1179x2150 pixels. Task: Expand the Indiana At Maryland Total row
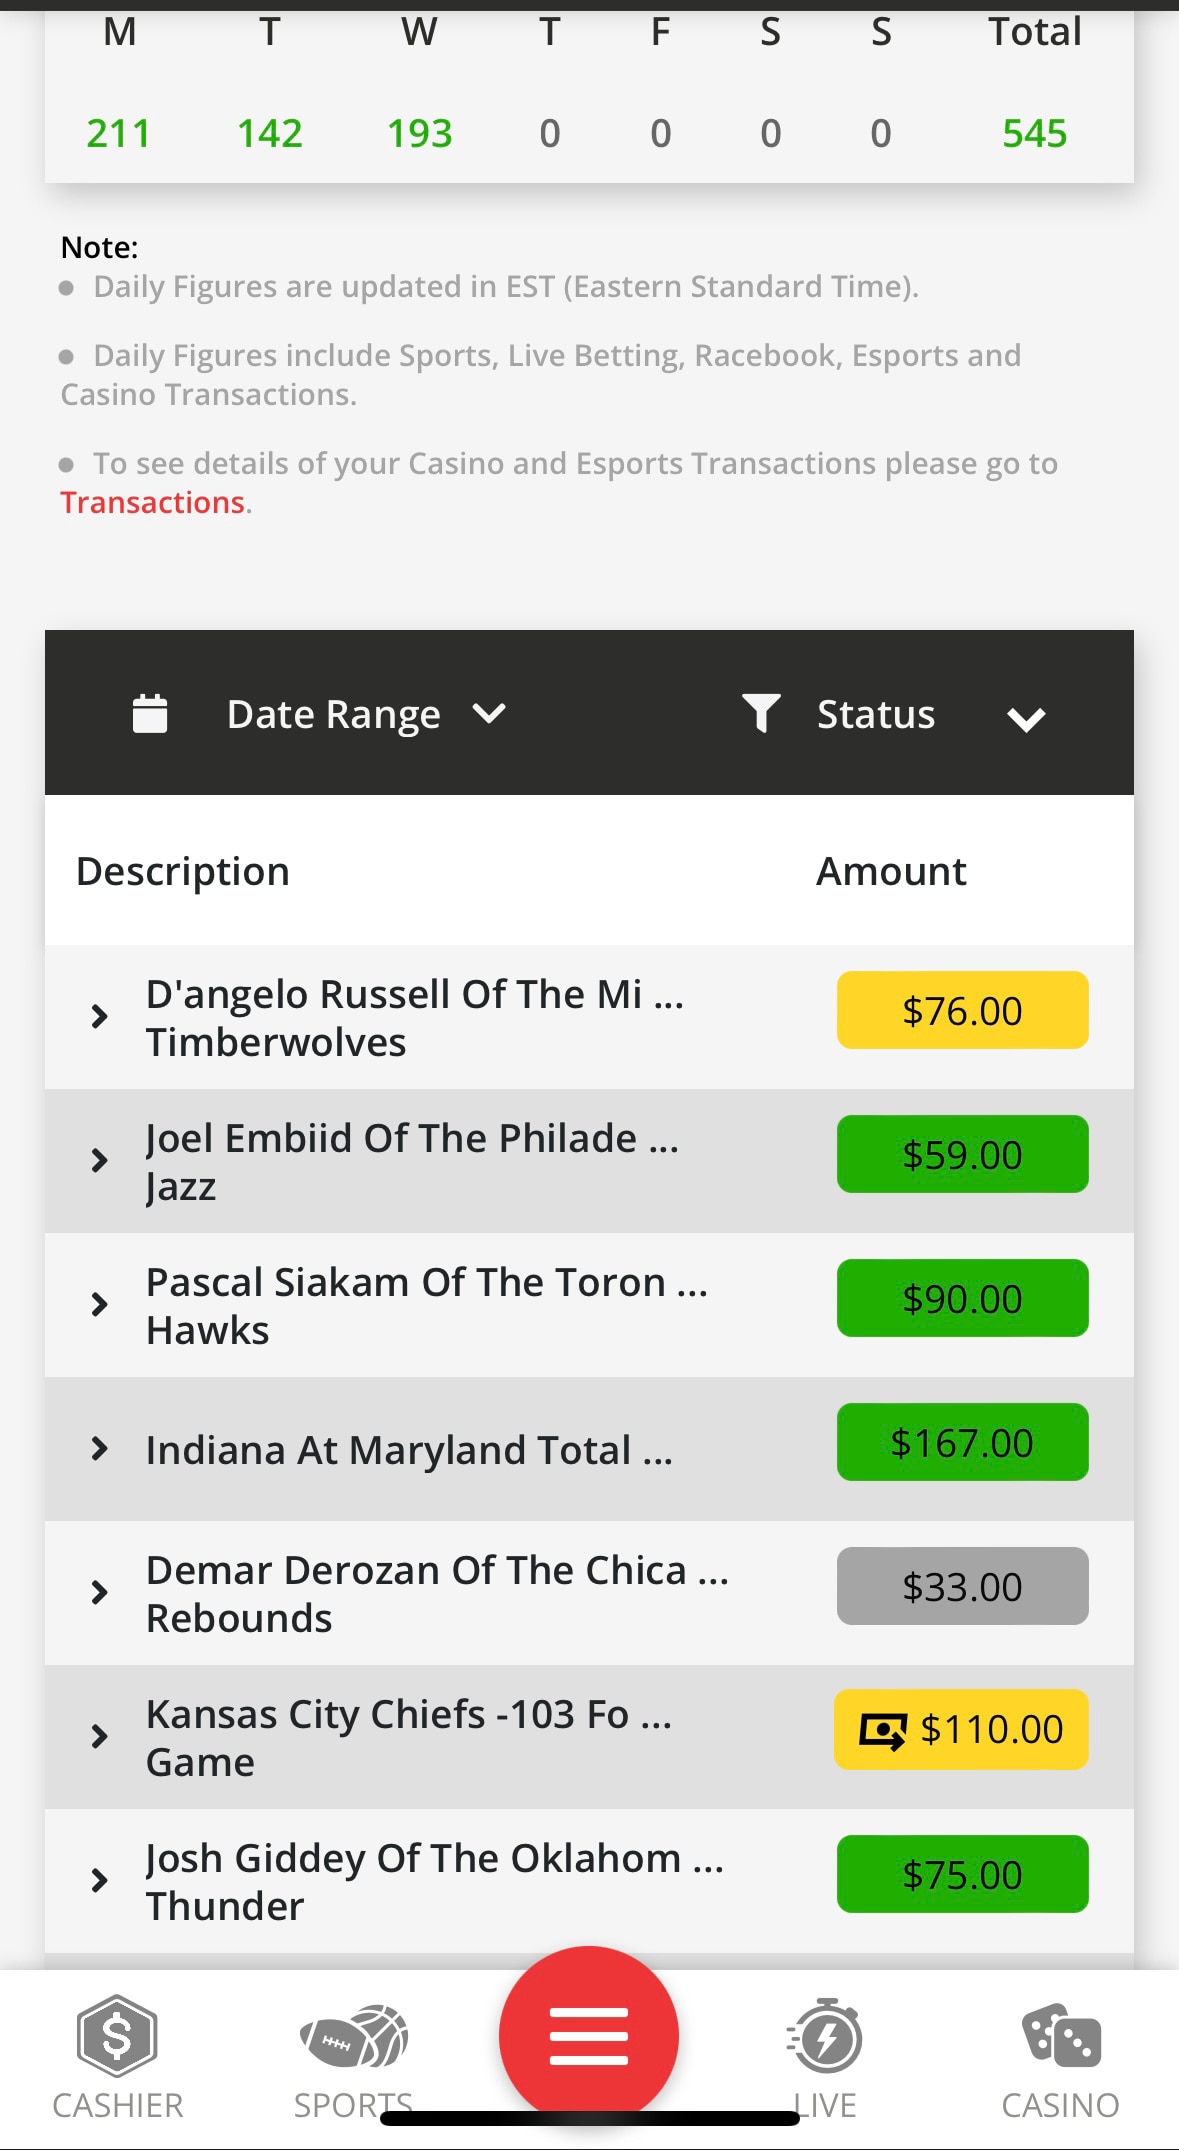tap(99, 1449)
